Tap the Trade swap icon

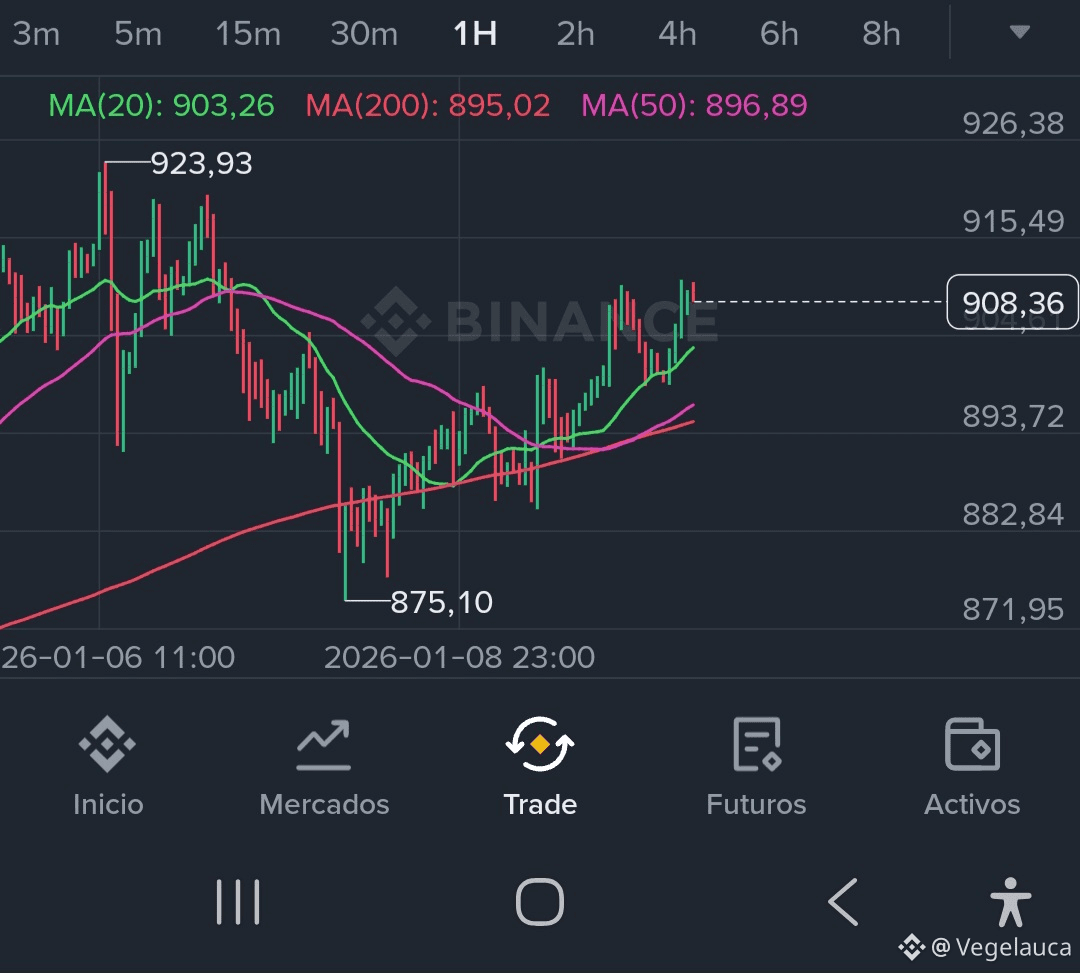(x=540, y=745)
